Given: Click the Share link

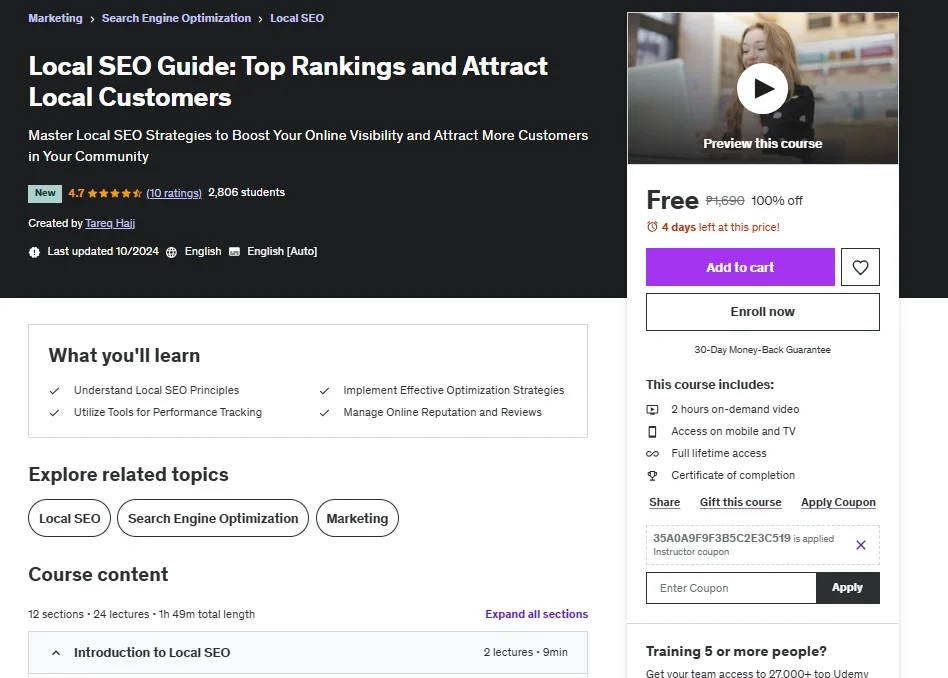Looking at the screenshot, I should tap(664, 502).
